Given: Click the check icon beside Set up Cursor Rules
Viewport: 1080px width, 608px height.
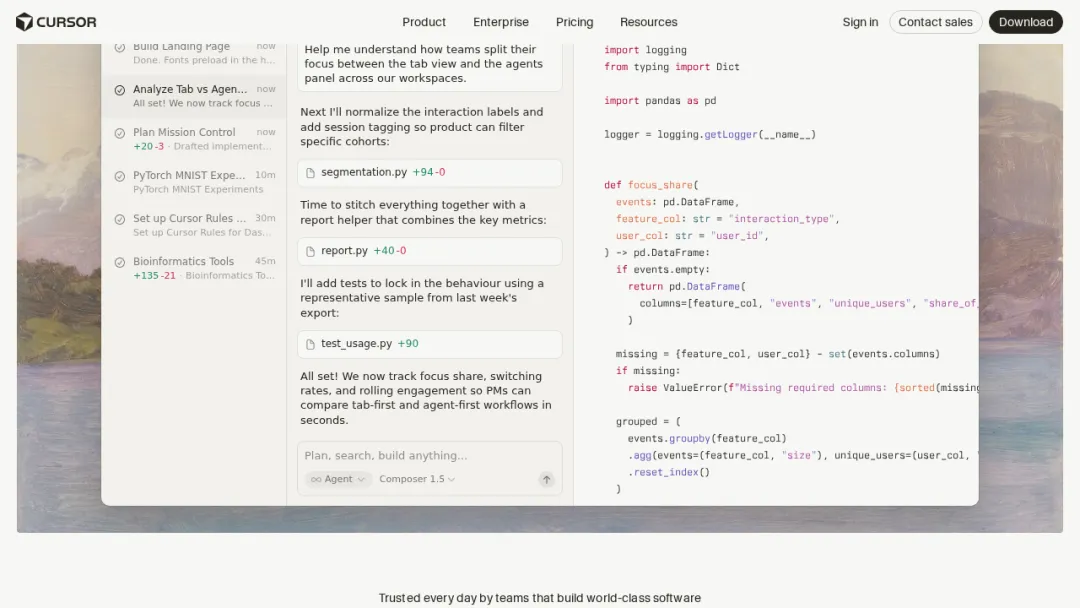Looking at the screenshot, I should click(x=120, y=219).
